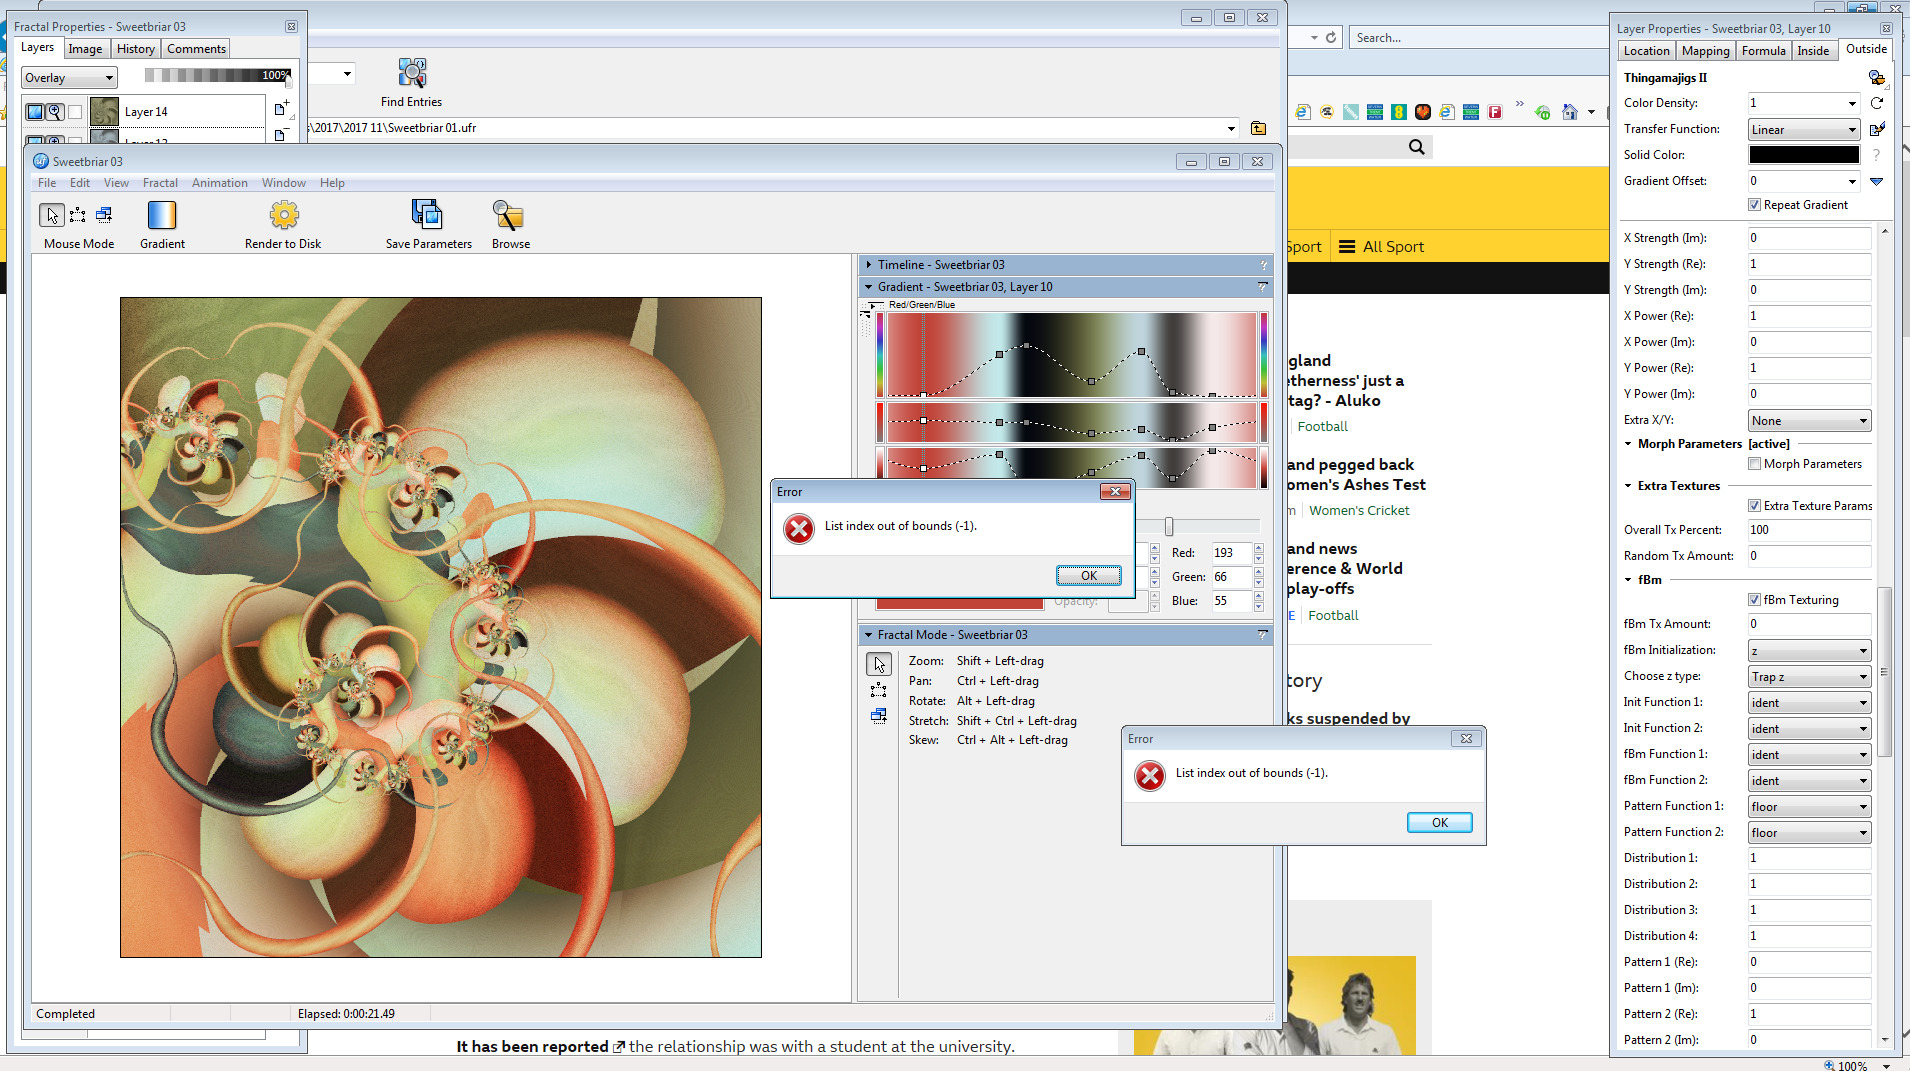Click Find Entries icon in browser window
Screen dimensions: 1910x1071
tap(411, 73)
